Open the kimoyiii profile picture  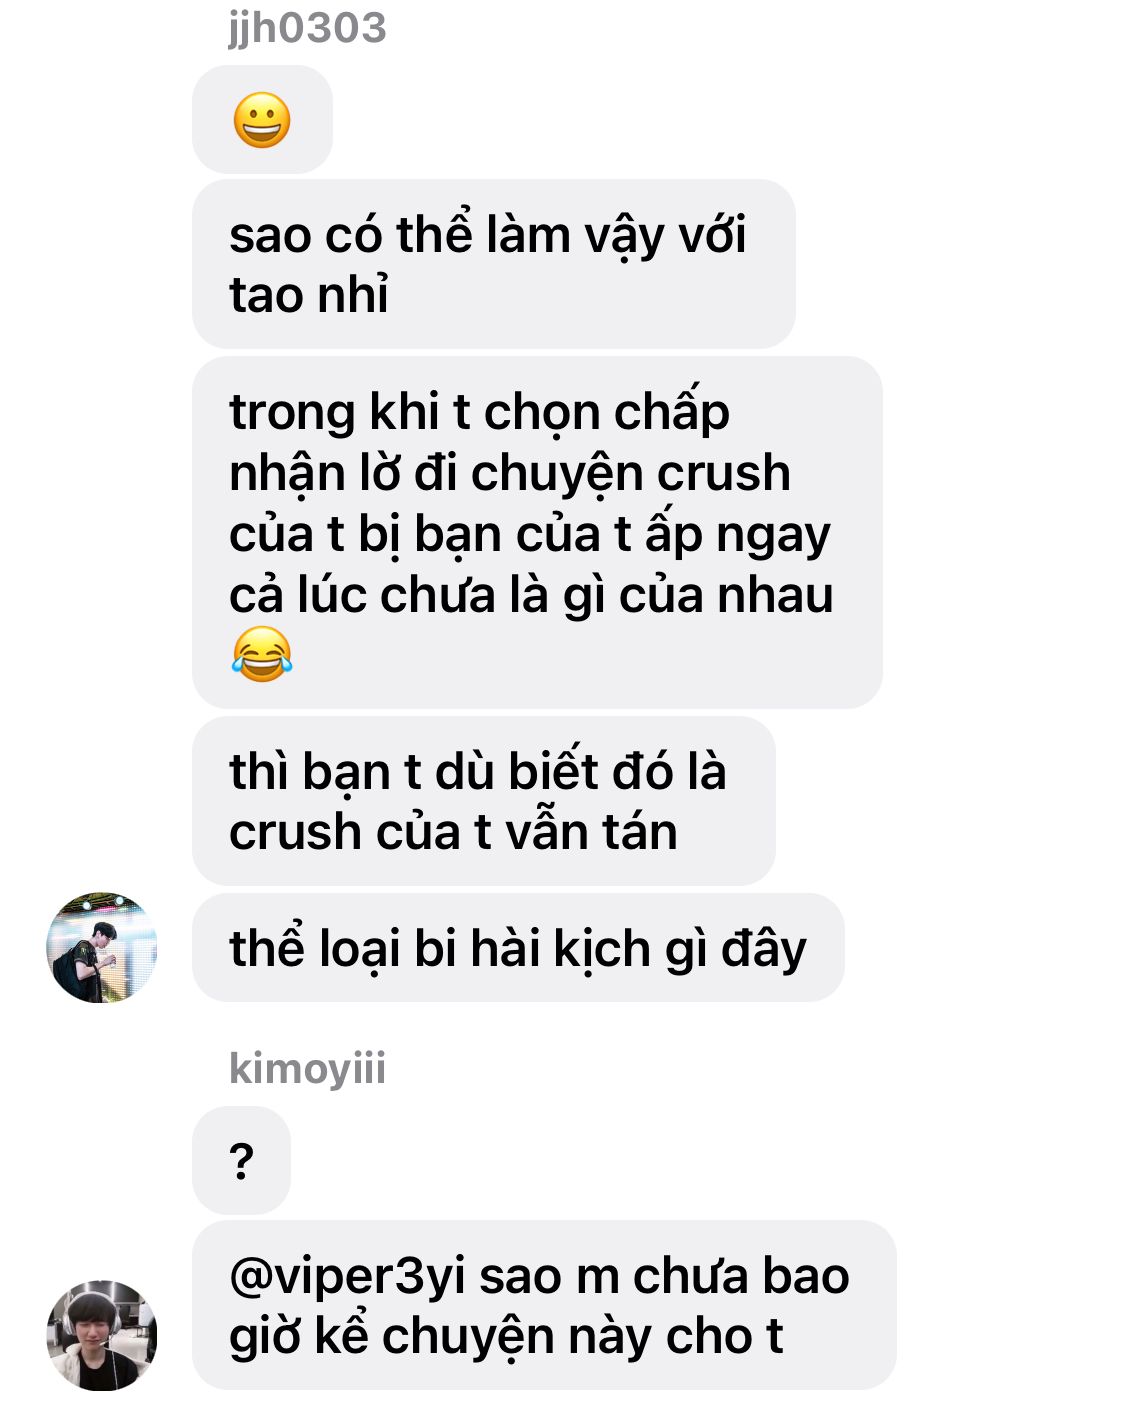(102, 1335)
